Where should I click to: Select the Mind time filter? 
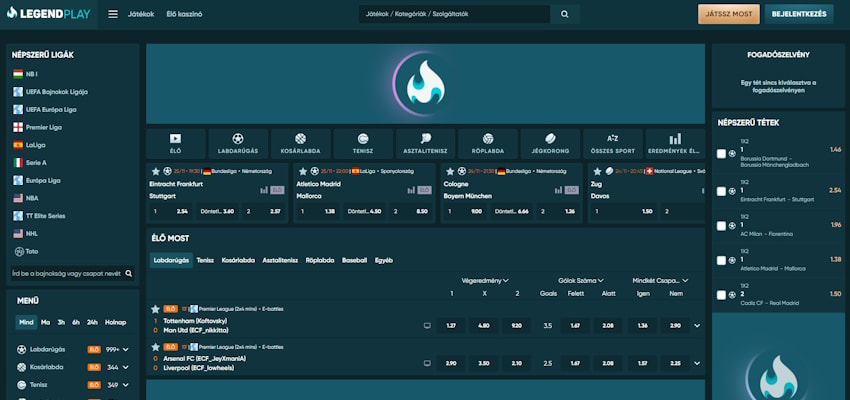[x=26, y=322]
